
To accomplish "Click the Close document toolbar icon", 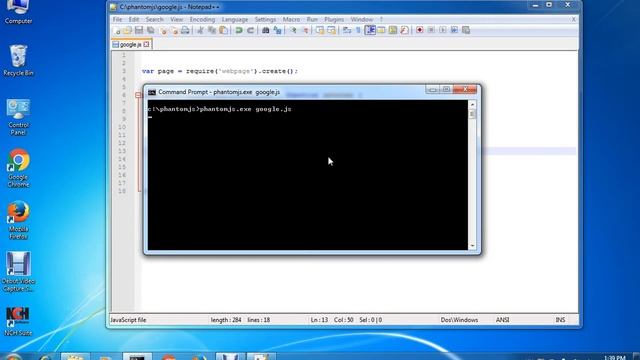I will [163, 30].
